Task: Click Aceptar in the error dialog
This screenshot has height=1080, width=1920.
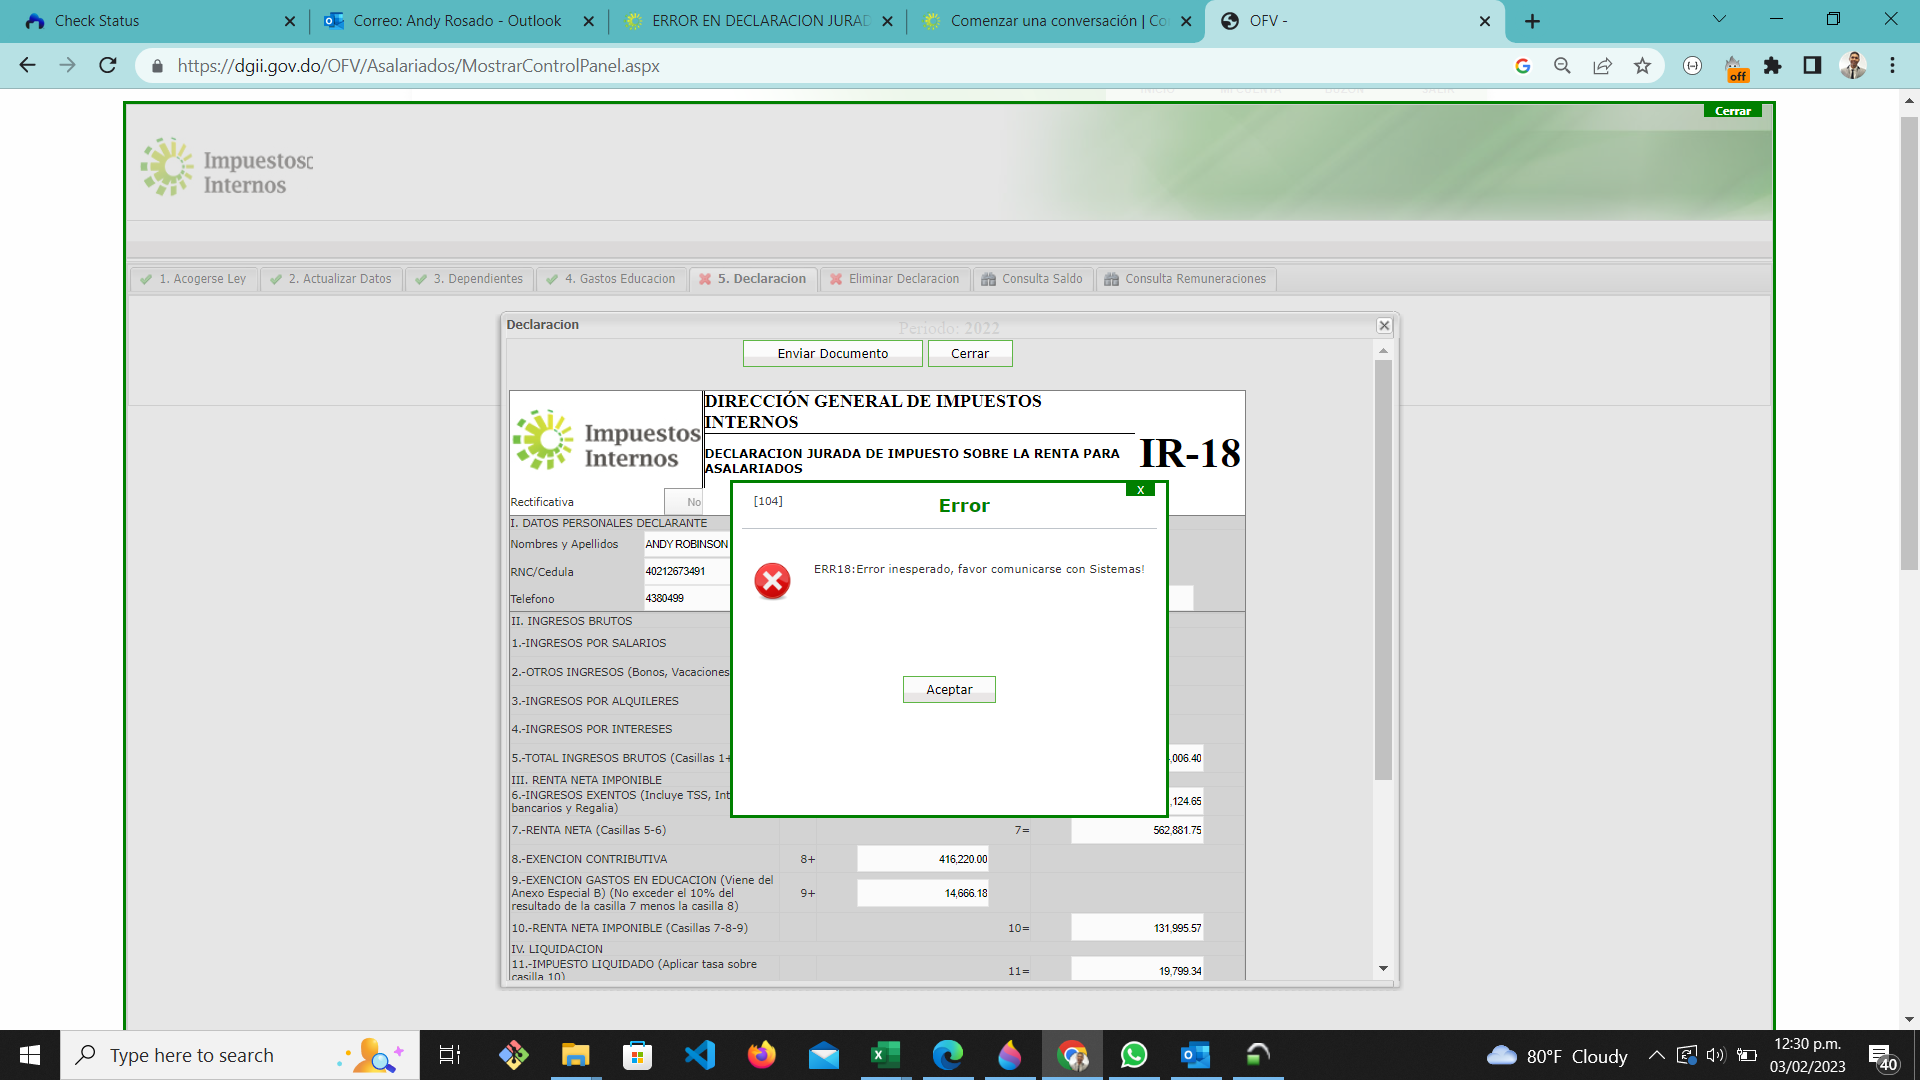Action: (948, 690)
